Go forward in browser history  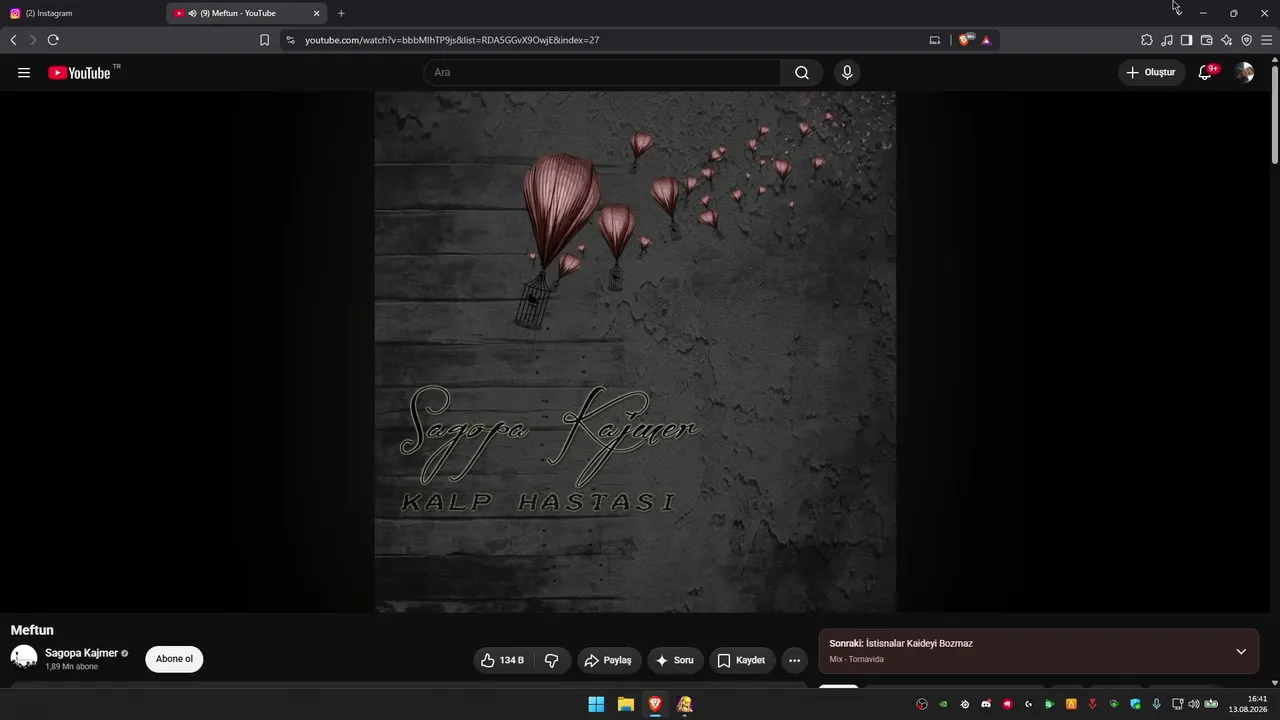(33, 40)
